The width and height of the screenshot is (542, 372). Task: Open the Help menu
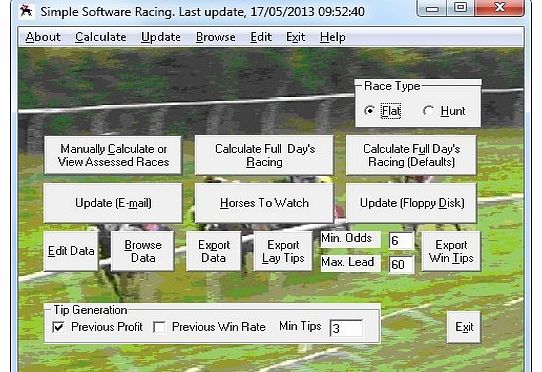click(x=333, y=37)
